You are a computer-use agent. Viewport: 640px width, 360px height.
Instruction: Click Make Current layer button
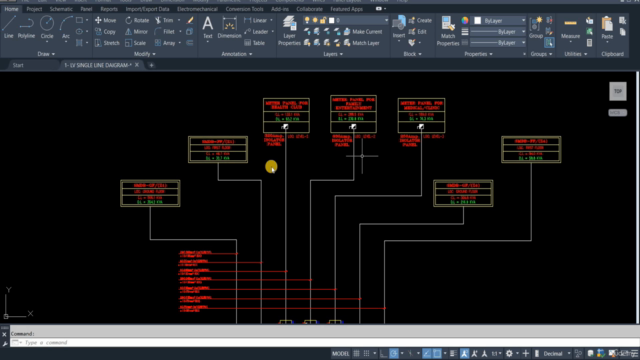(363, 31)
